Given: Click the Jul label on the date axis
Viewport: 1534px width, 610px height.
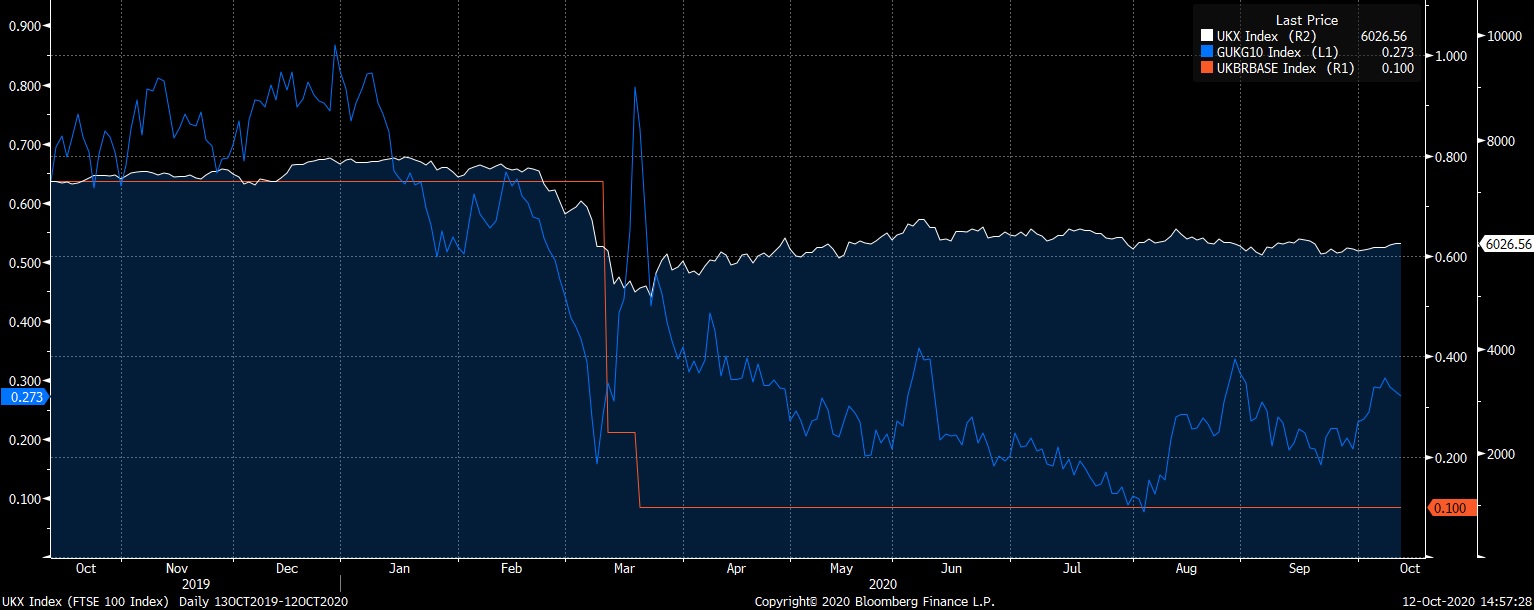Looking at the screenshot, I should point(1072,569).
